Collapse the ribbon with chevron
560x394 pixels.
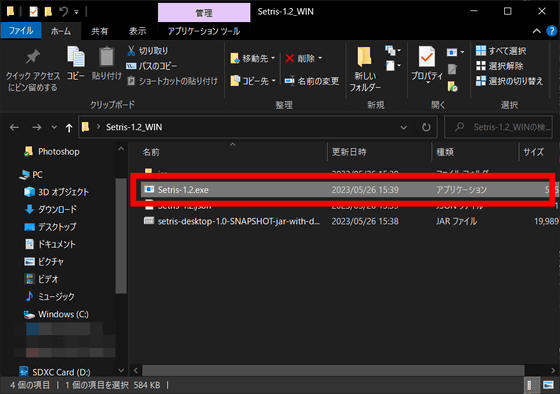pyautogui.click(x=536, y=31)
